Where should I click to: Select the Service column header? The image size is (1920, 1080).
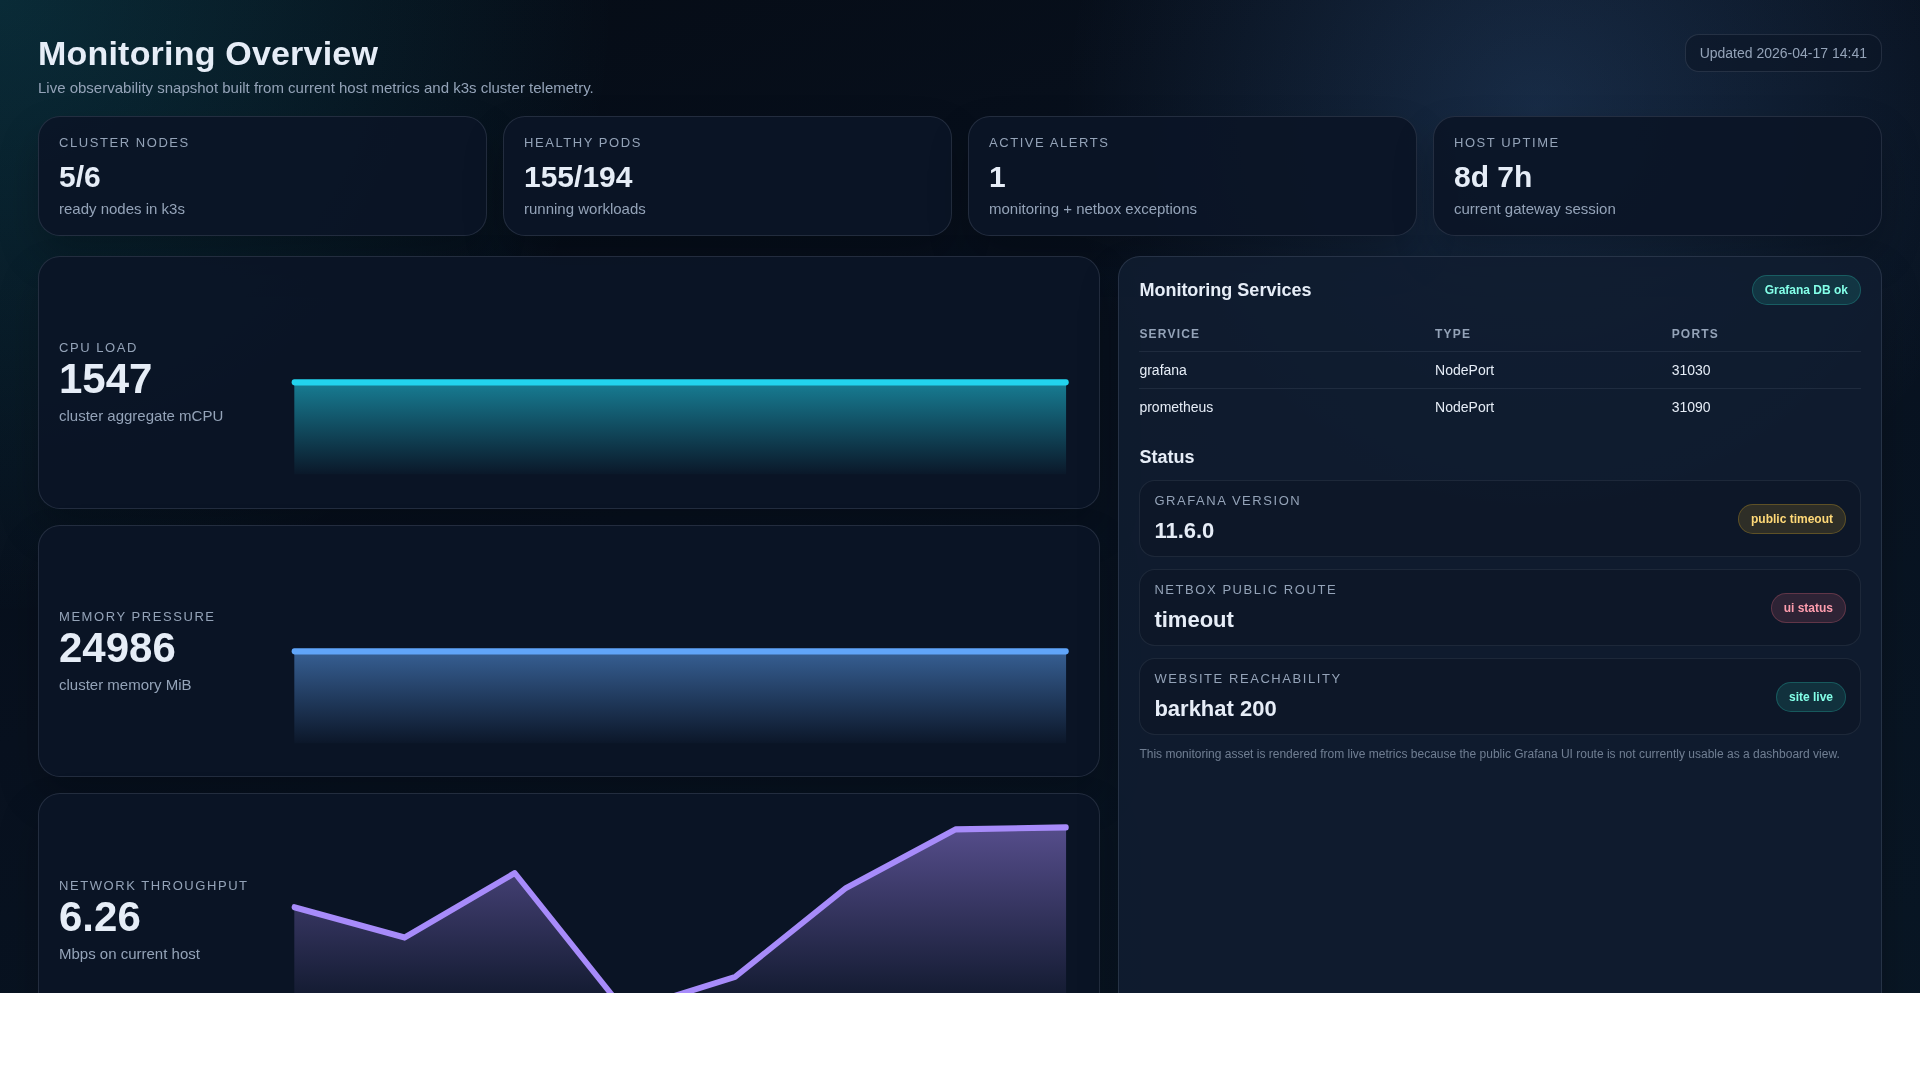[x=1169, y=333]
